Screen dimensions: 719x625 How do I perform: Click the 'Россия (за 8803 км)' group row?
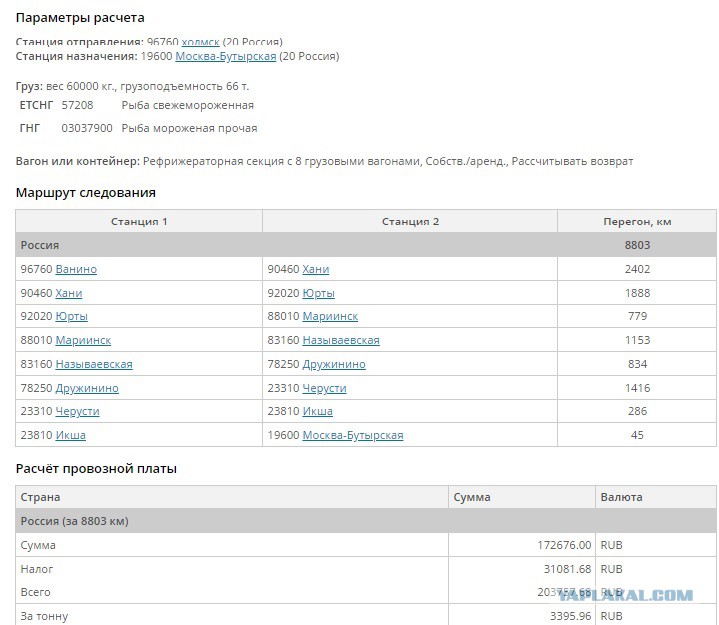[366, 521]
